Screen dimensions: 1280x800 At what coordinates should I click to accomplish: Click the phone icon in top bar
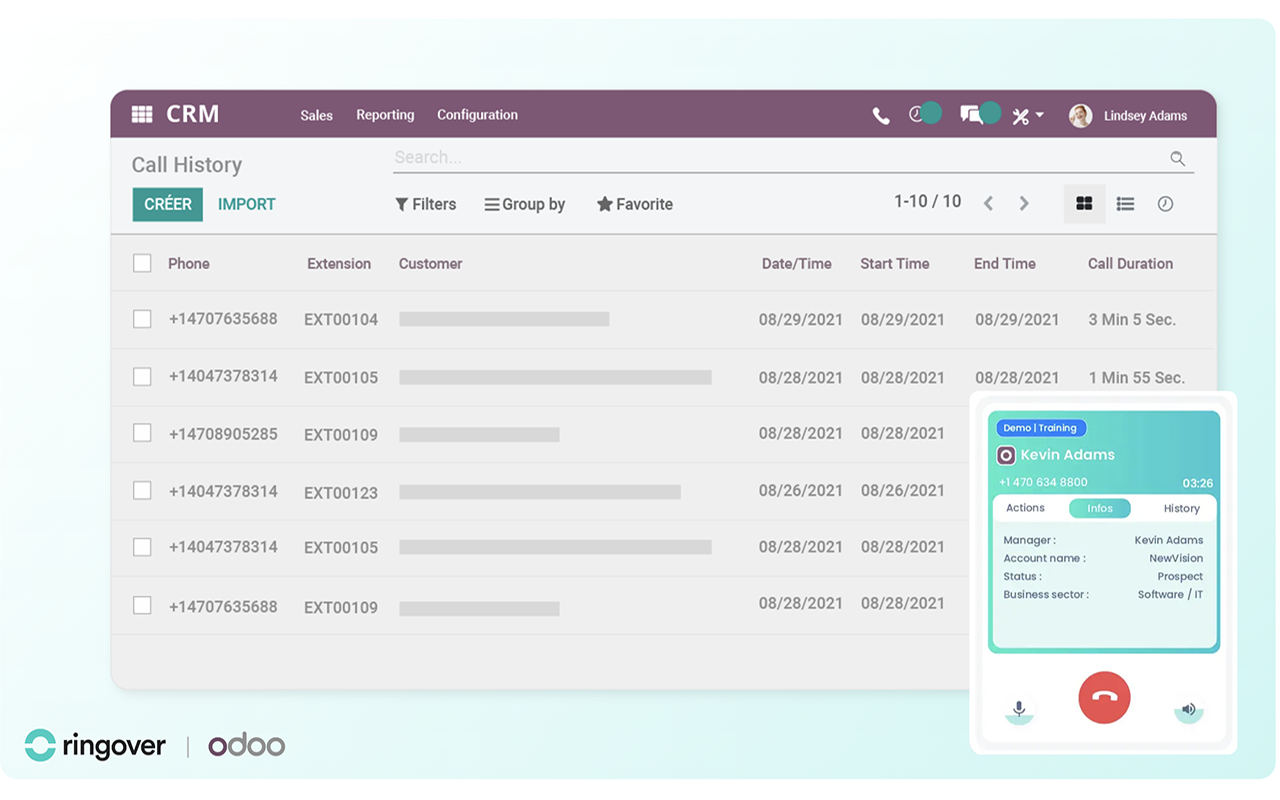click(881, 116)
